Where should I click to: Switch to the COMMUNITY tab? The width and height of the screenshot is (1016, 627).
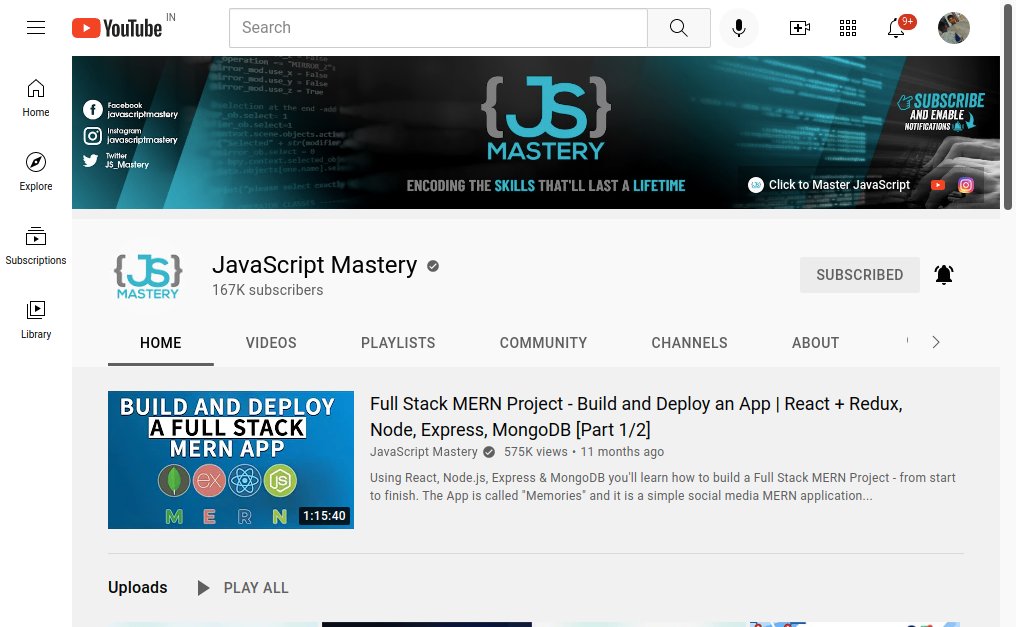tap(543, 343)
